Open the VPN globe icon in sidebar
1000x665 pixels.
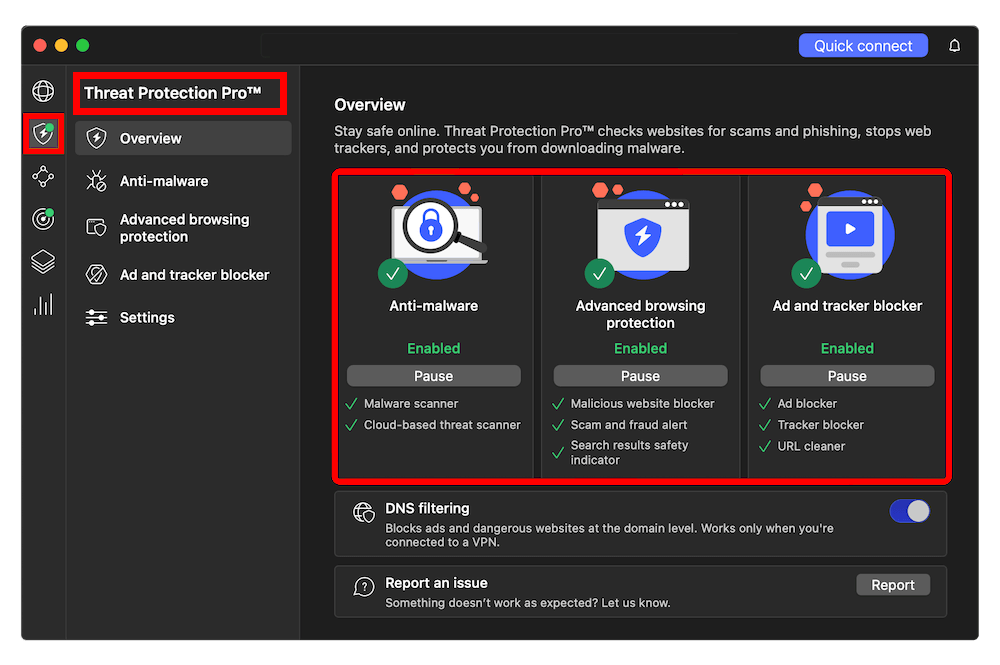tap(43, 91)
